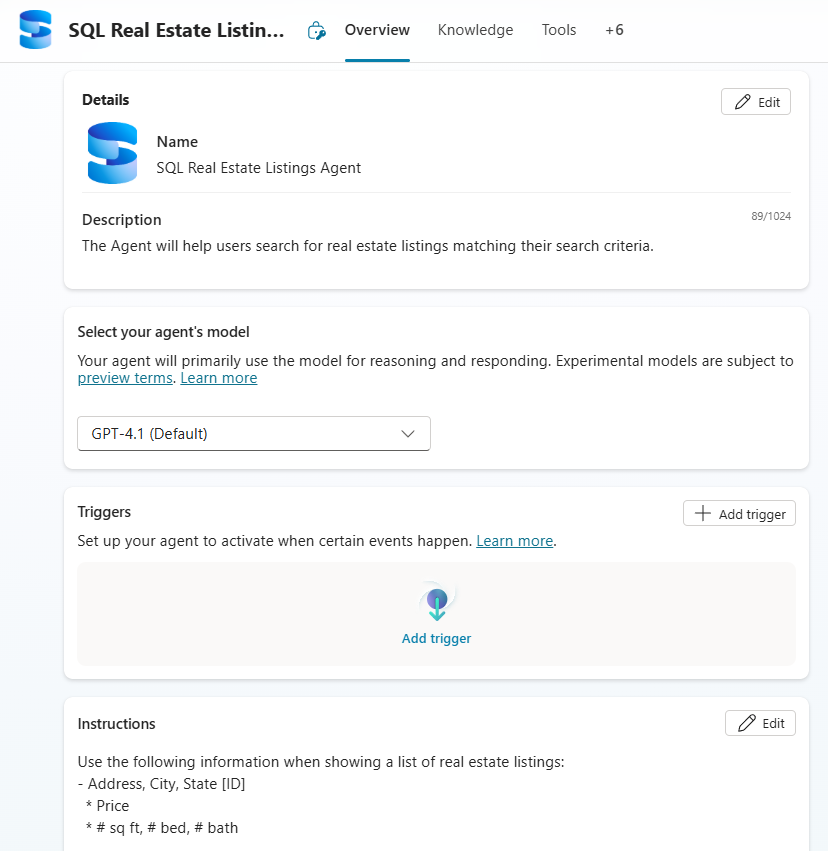Open the preview terms link

(x=125, y=378)
